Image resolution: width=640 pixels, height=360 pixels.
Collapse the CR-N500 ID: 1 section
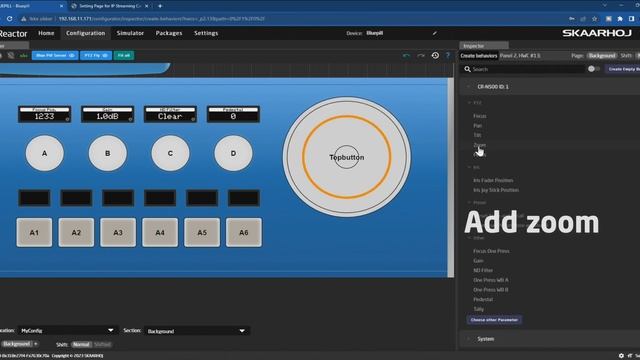468,87
